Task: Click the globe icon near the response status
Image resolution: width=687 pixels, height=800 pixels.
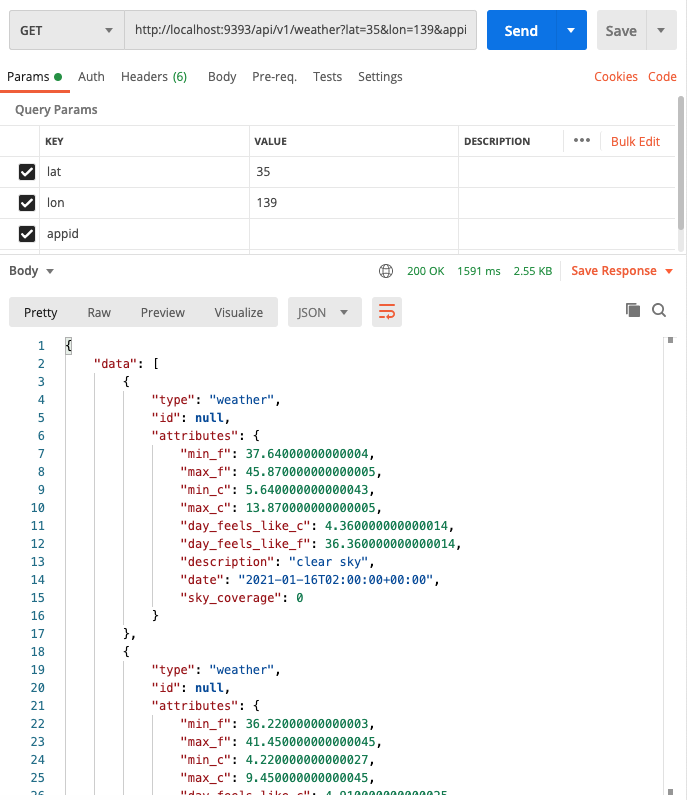Action: [x=386, y=270]
